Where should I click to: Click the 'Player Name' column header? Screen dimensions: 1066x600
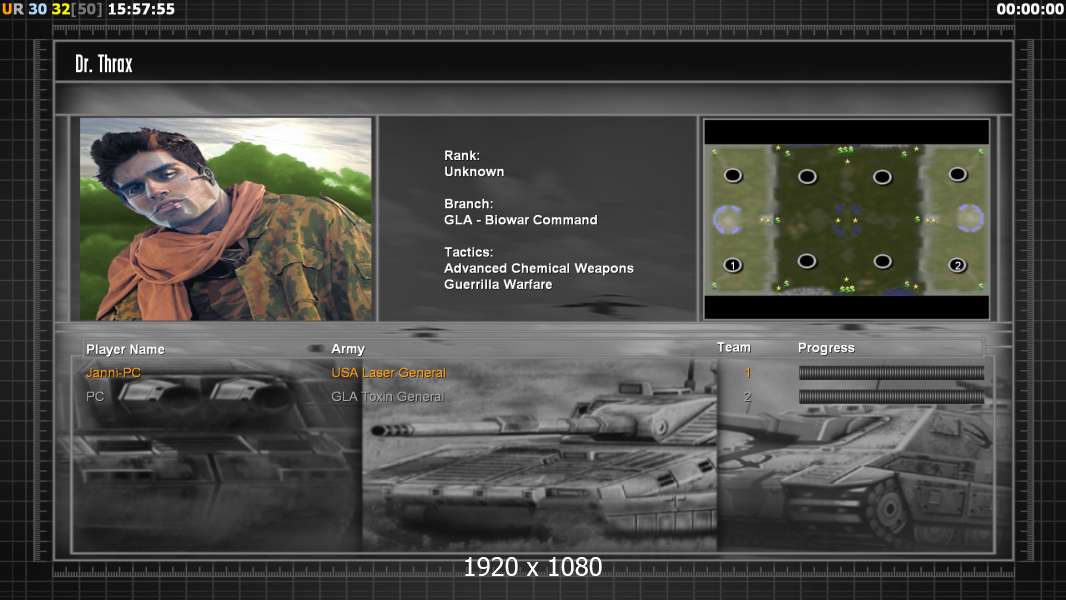click(x=125, y=349)
